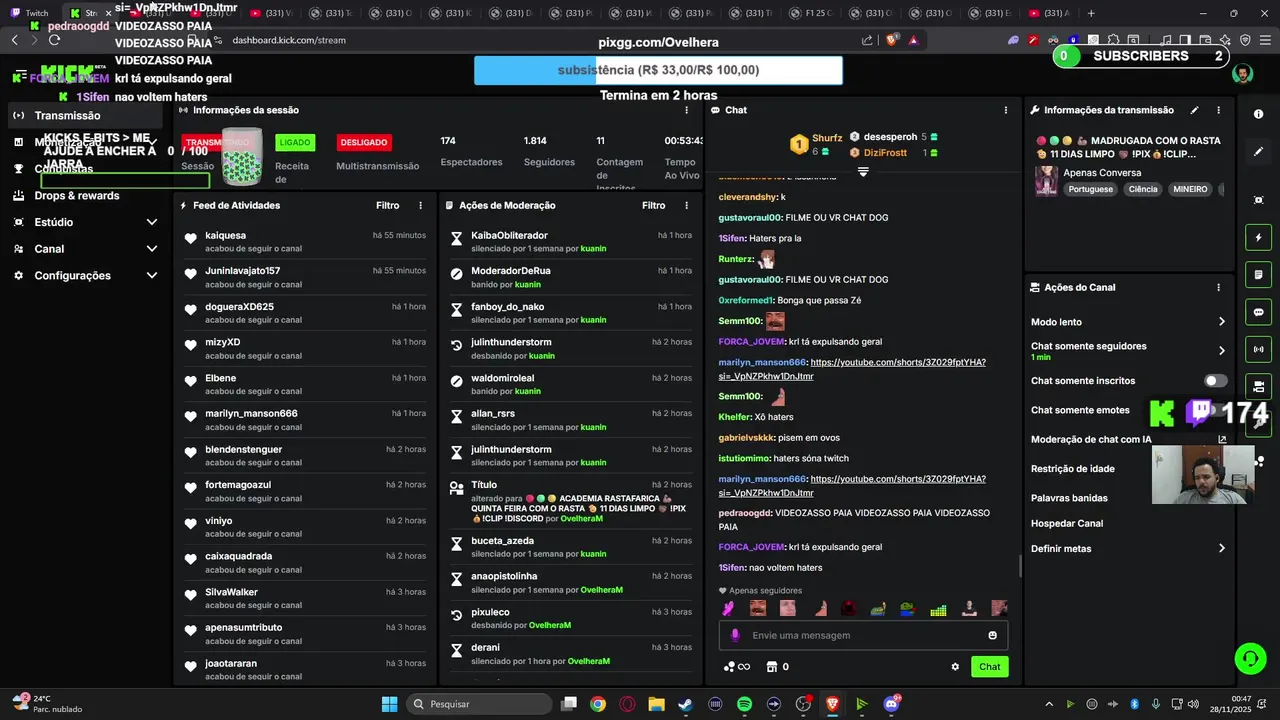Image resolution: width=1280 pixels, height=720 pixels.
Task: Select Drops & rewards in left sidebar
Action: tap(77, 195)
